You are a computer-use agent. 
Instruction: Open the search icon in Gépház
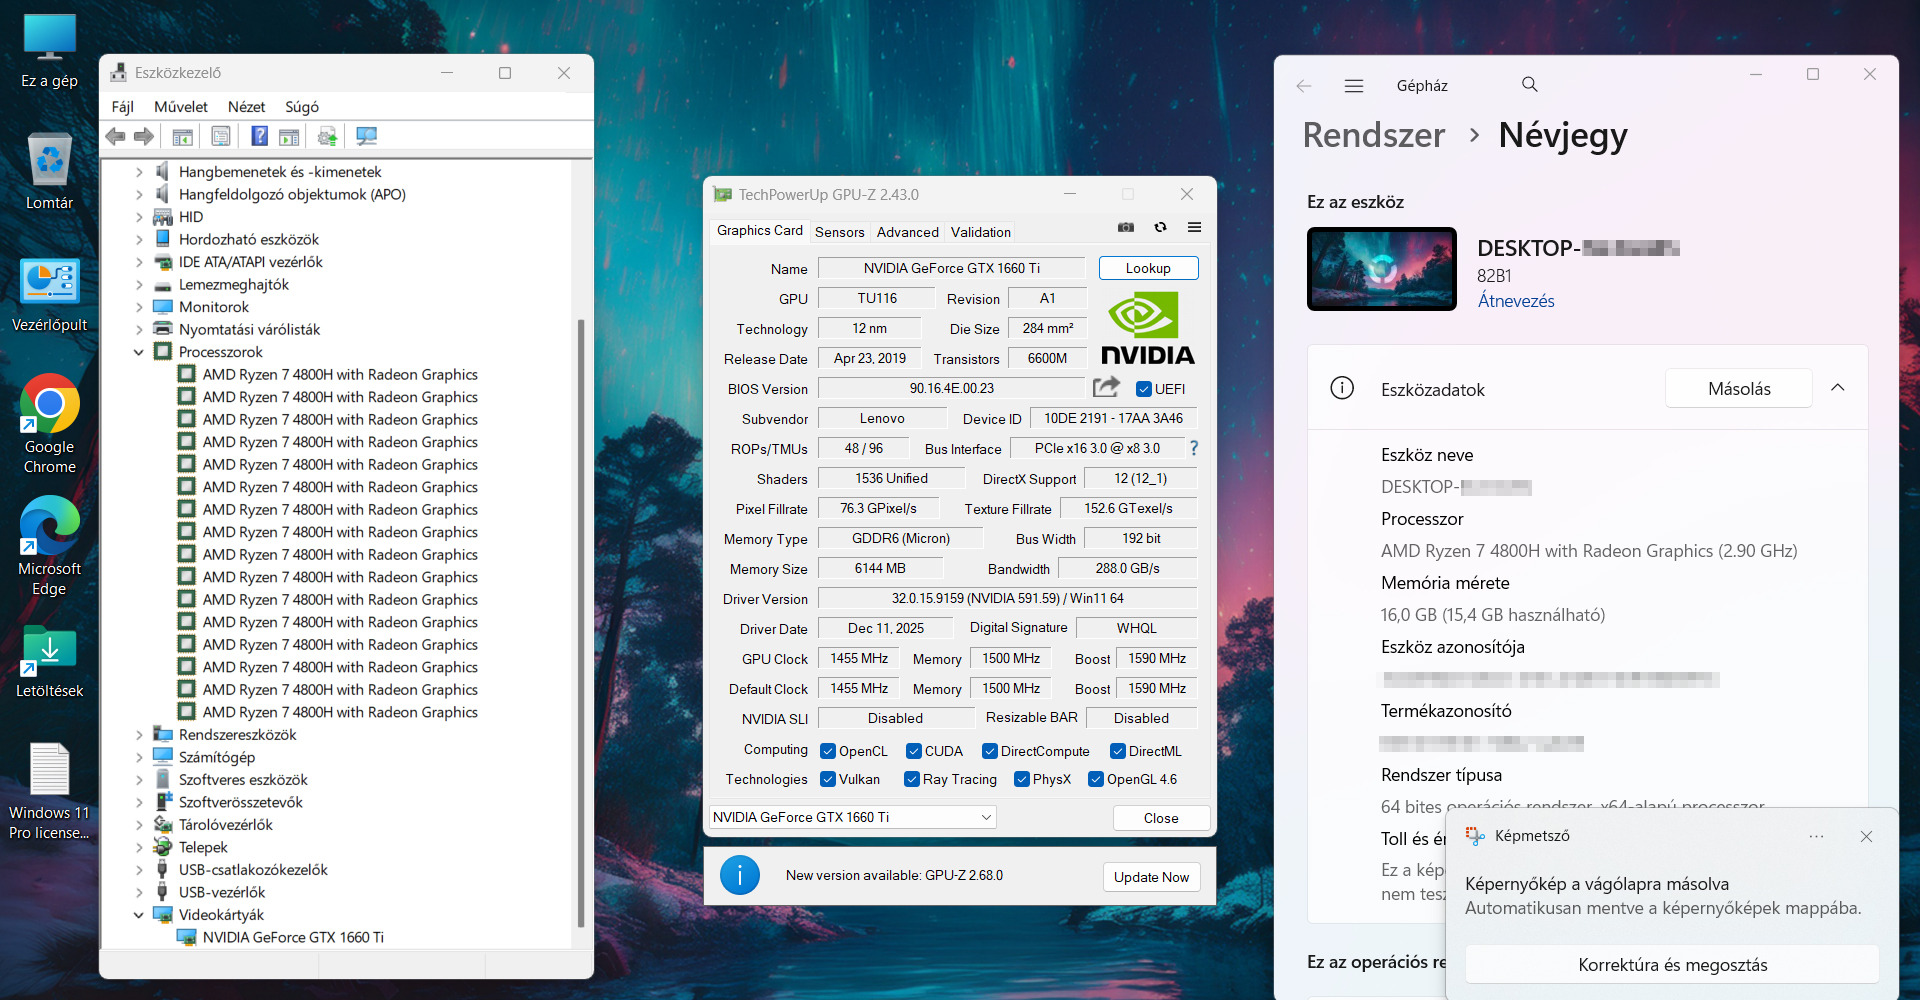1529,85
